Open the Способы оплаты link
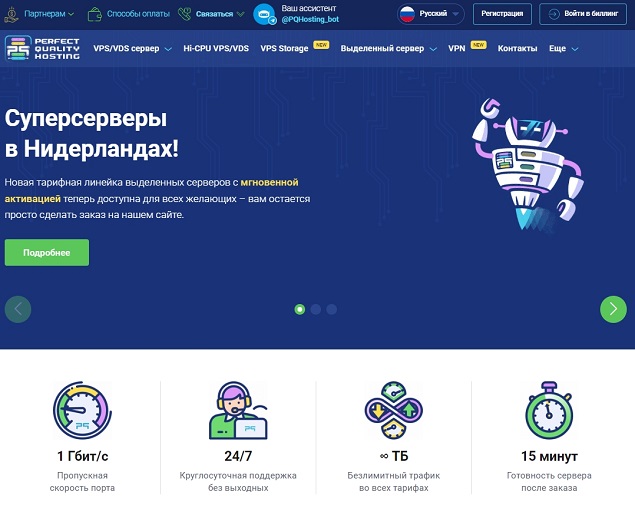This screenshot has height=515, width=635. pyautogui.click(x=138, y=14)
